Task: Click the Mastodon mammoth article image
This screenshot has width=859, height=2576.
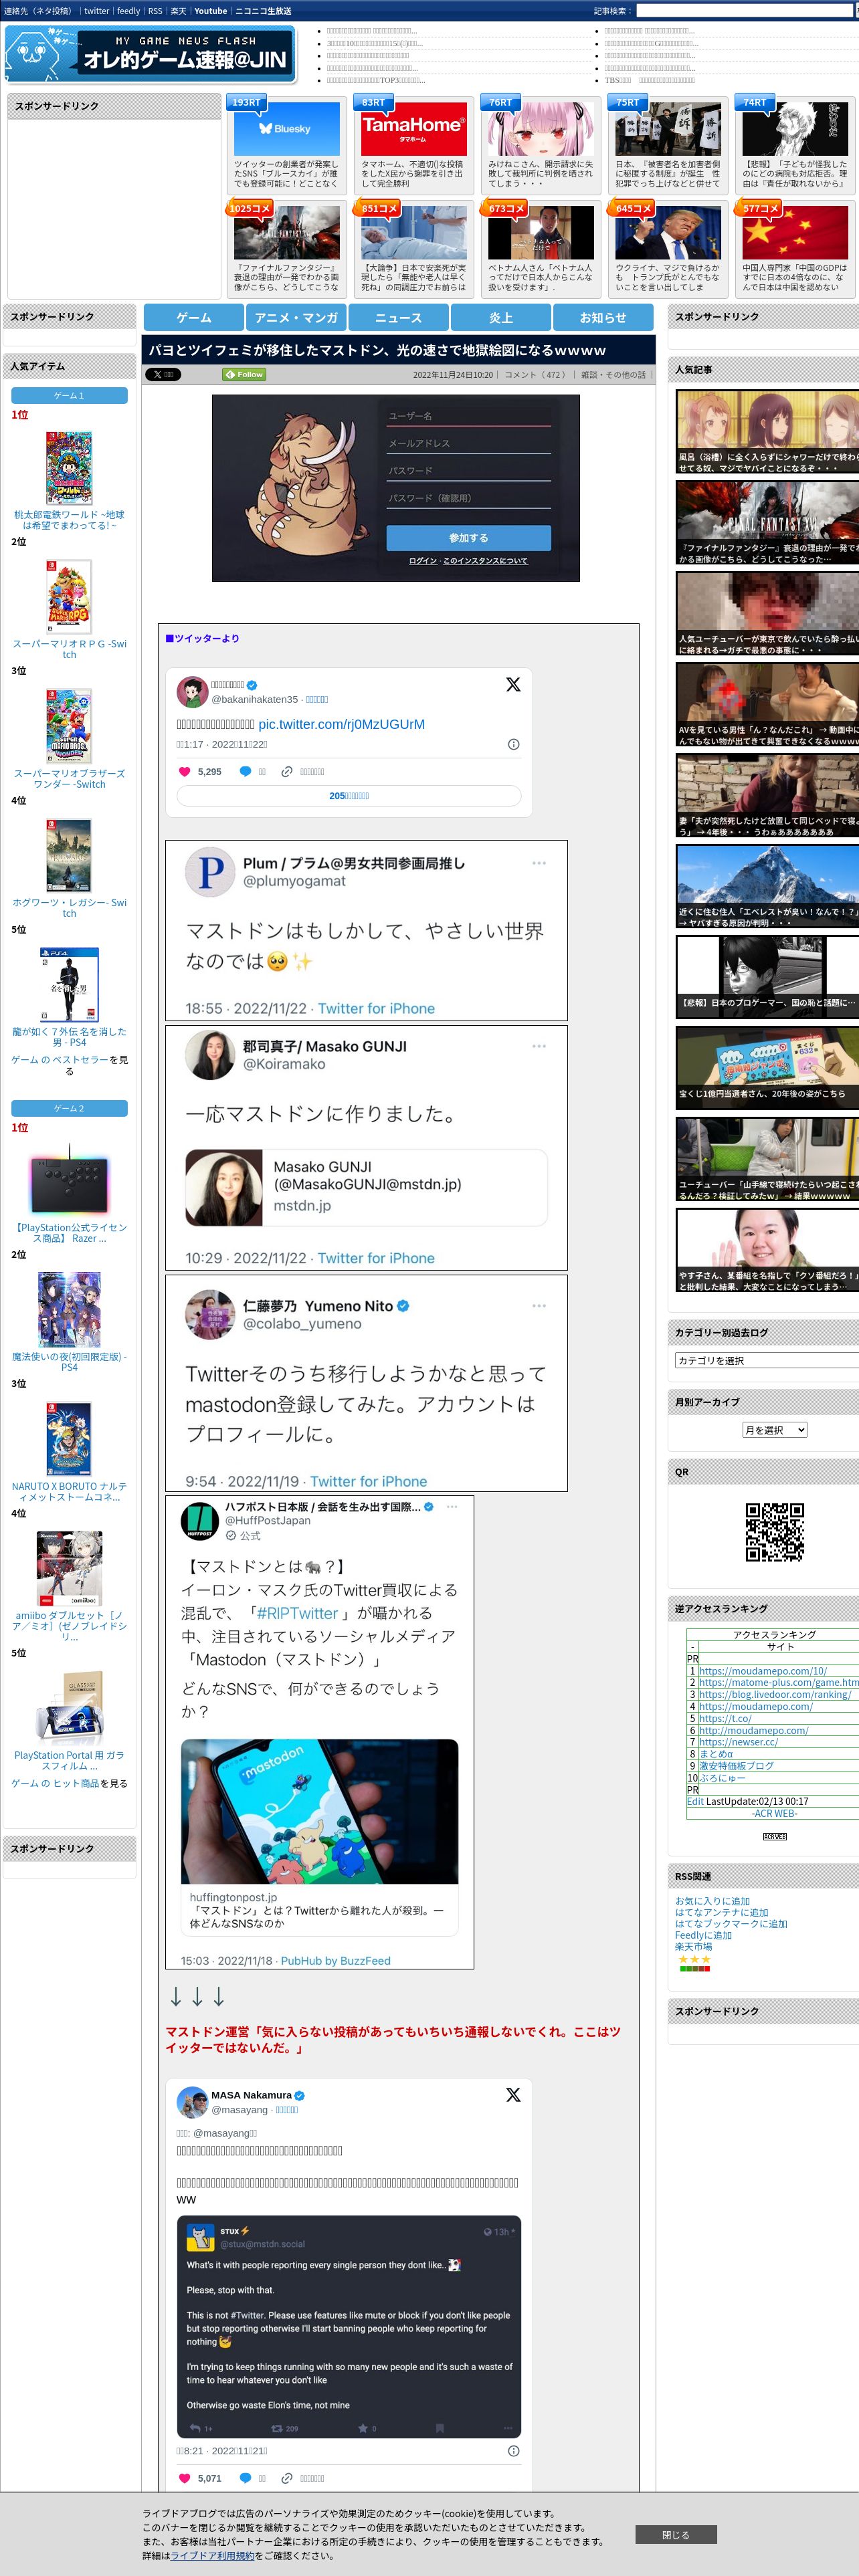Action: pyautogui.click(x=396, y=488)
